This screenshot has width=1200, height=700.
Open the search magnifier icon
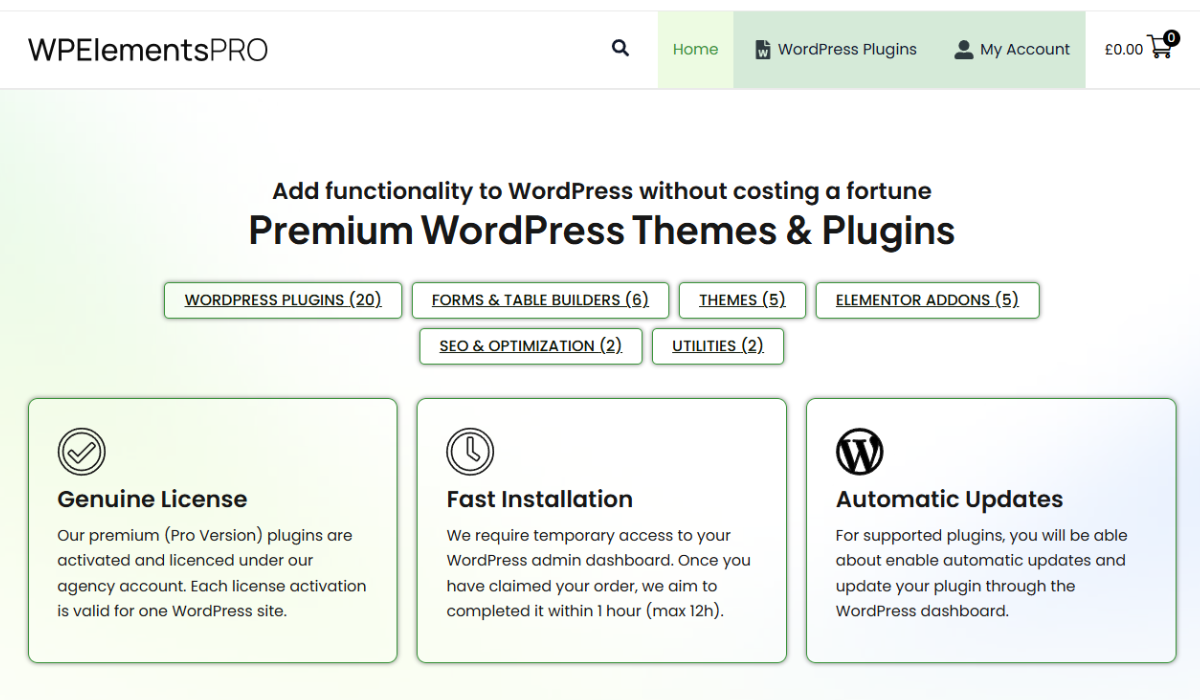click(620, 48)
